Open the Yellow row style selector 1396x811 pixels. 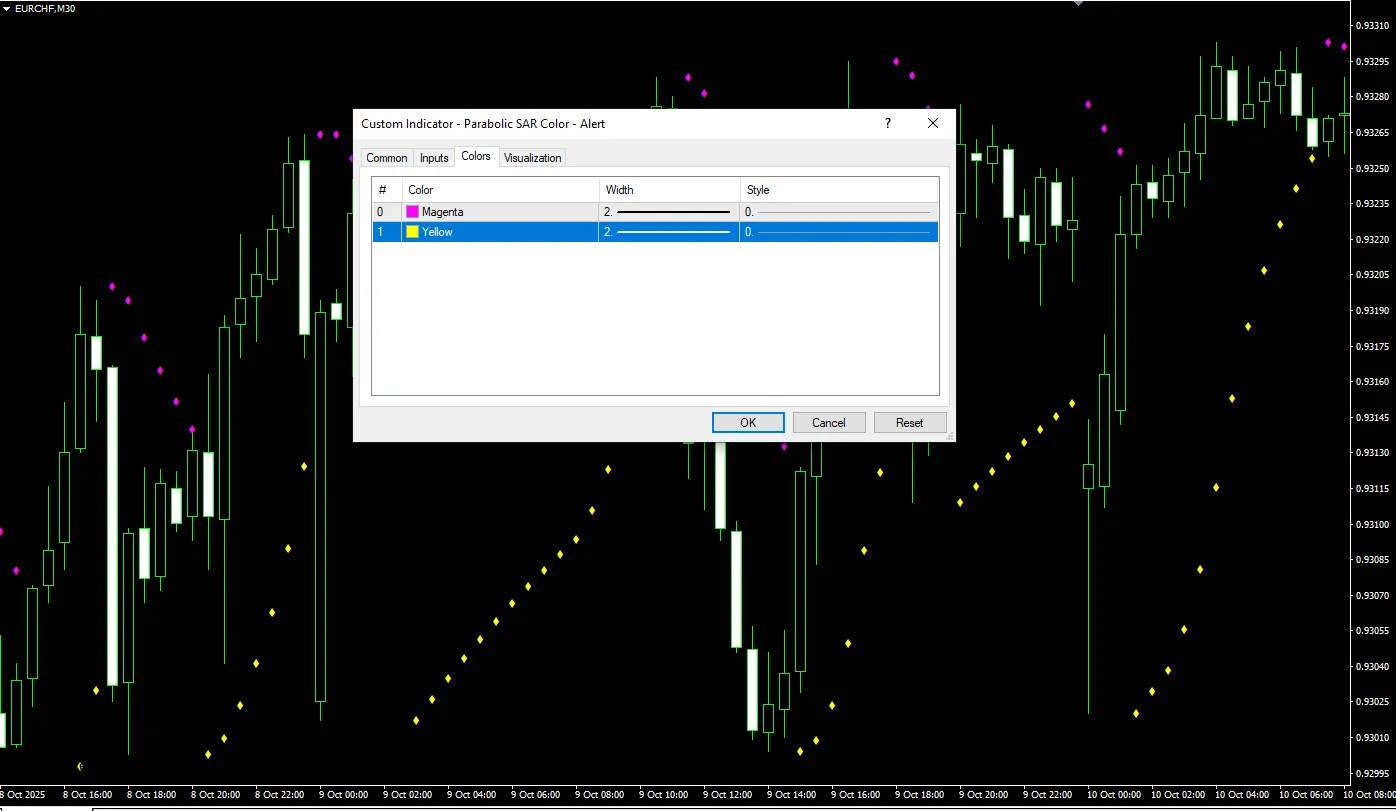[838, 232]
